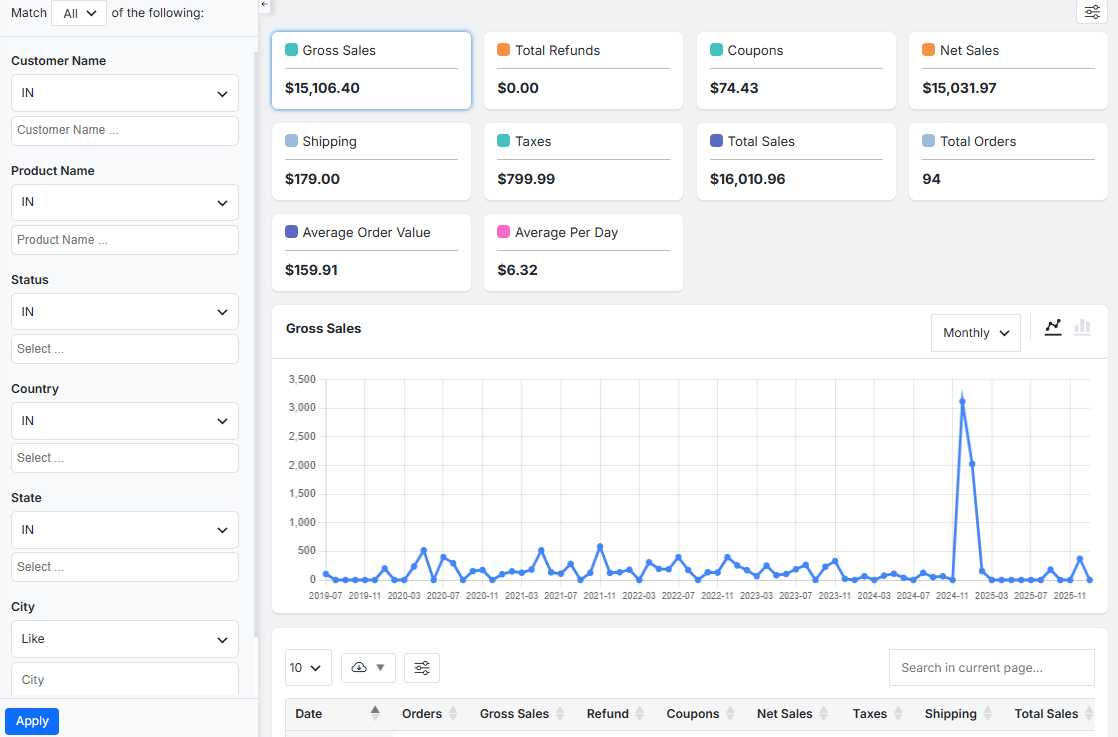The height and width of the screenshot is (737, 1118).
Task: Sort by the Taxes column arrows
Action: (898, 713)
